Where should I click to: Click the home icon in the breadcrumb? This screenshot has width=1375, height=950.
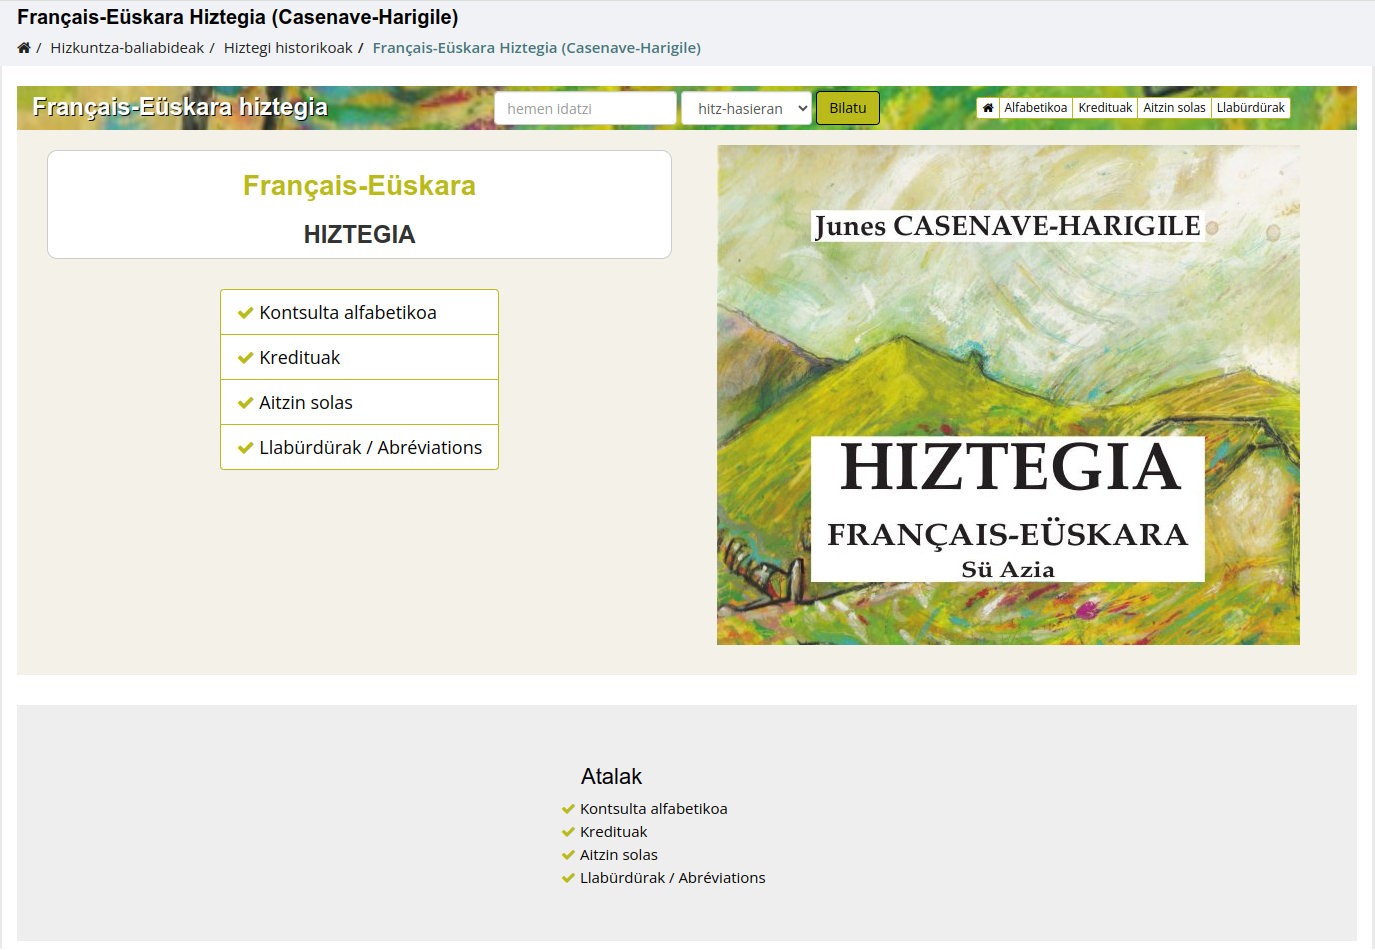pos(24,48)
